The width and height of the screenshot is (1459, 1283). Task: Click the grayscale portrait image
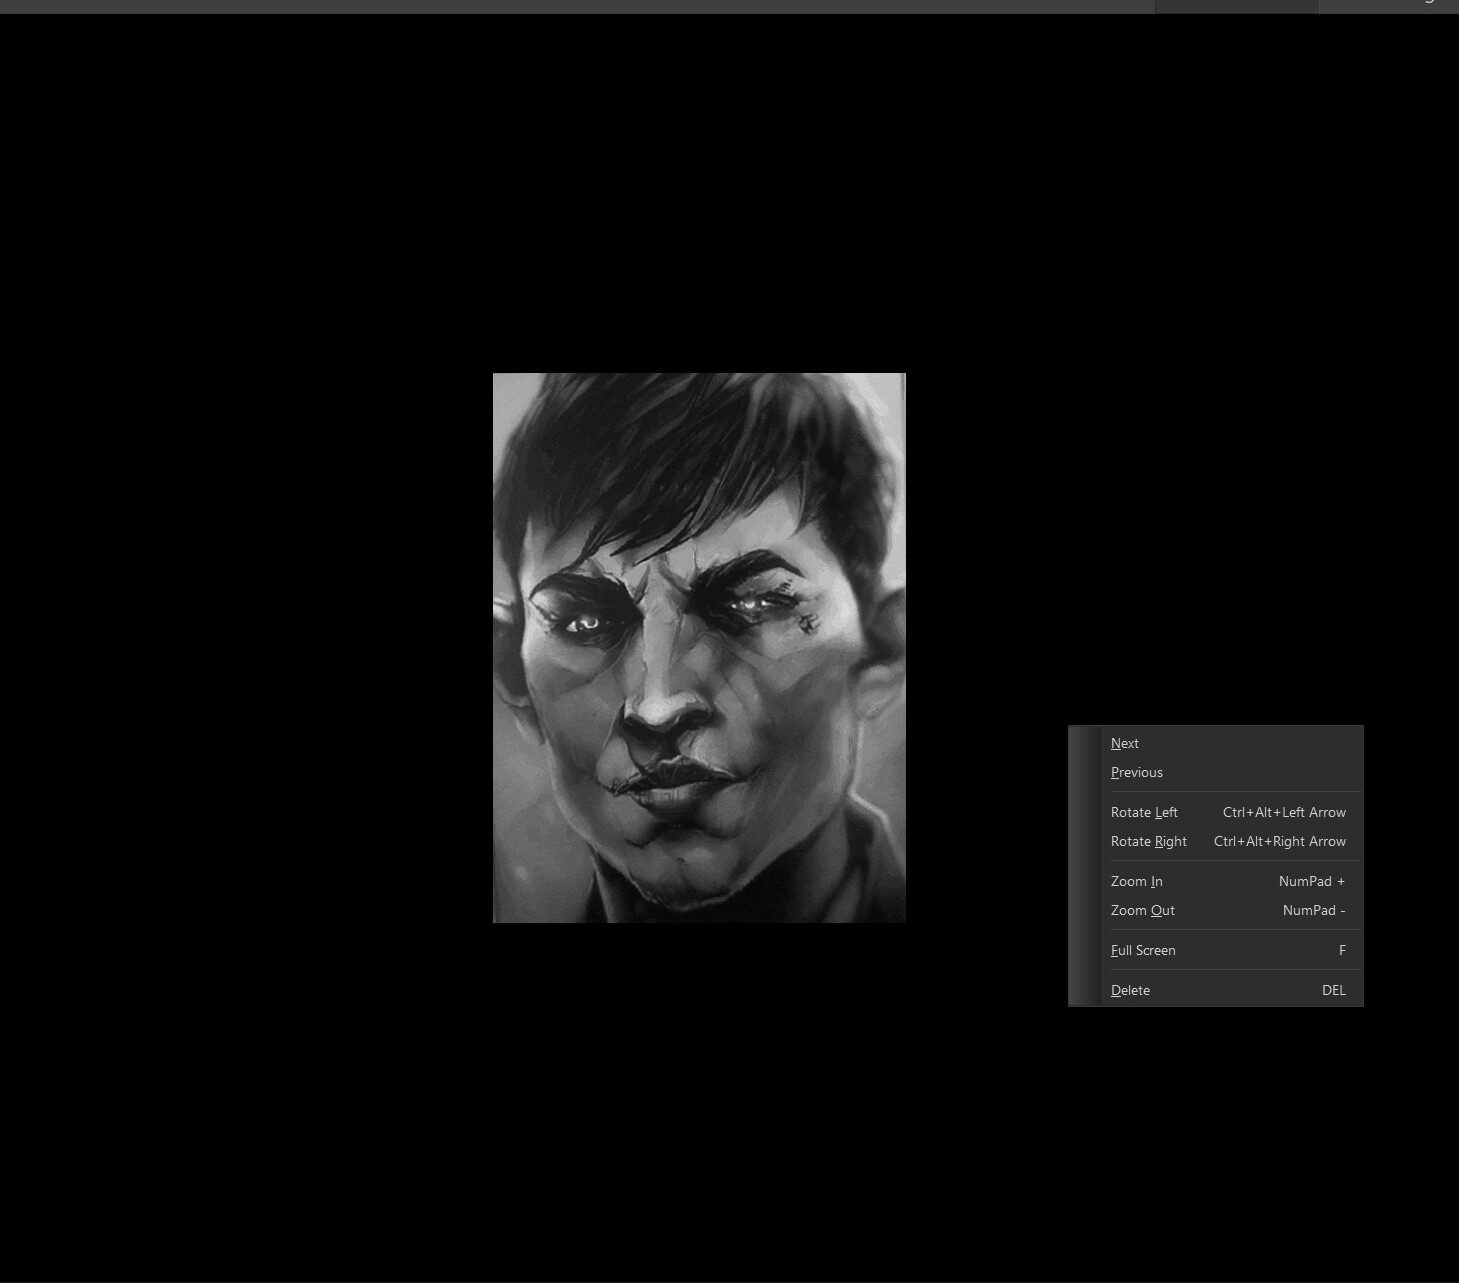pos(699,648)
